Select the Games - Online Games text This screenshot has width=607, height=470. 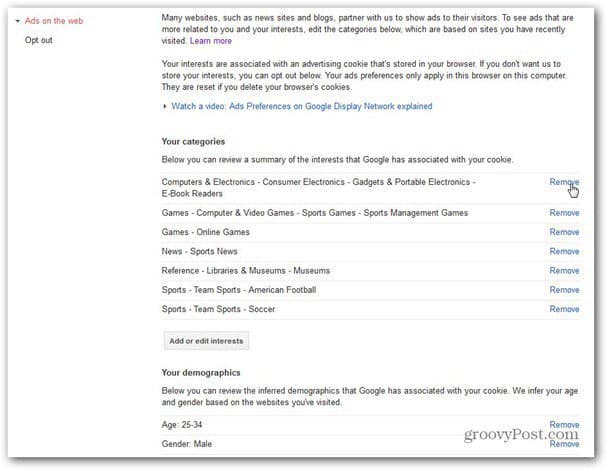pos(206,232)
